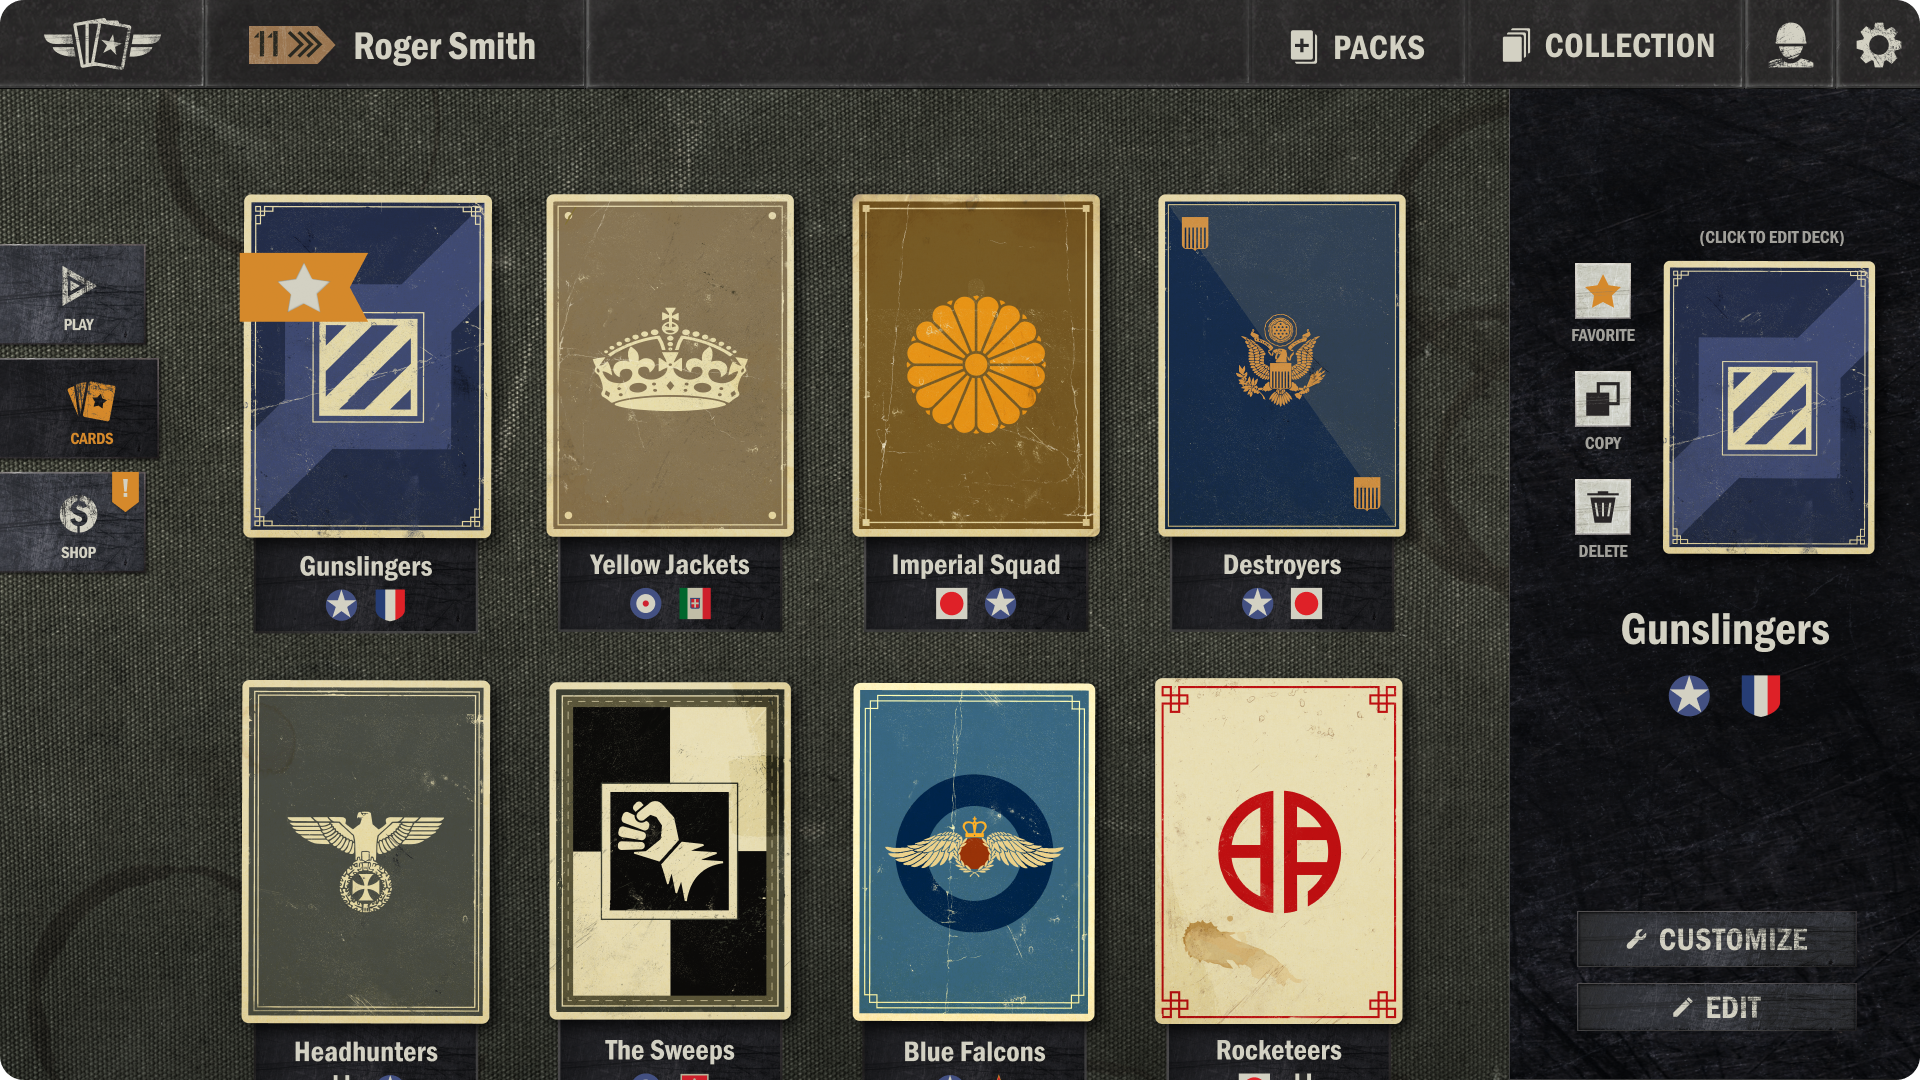Click the Customize button

click(x=1716, y=939)
